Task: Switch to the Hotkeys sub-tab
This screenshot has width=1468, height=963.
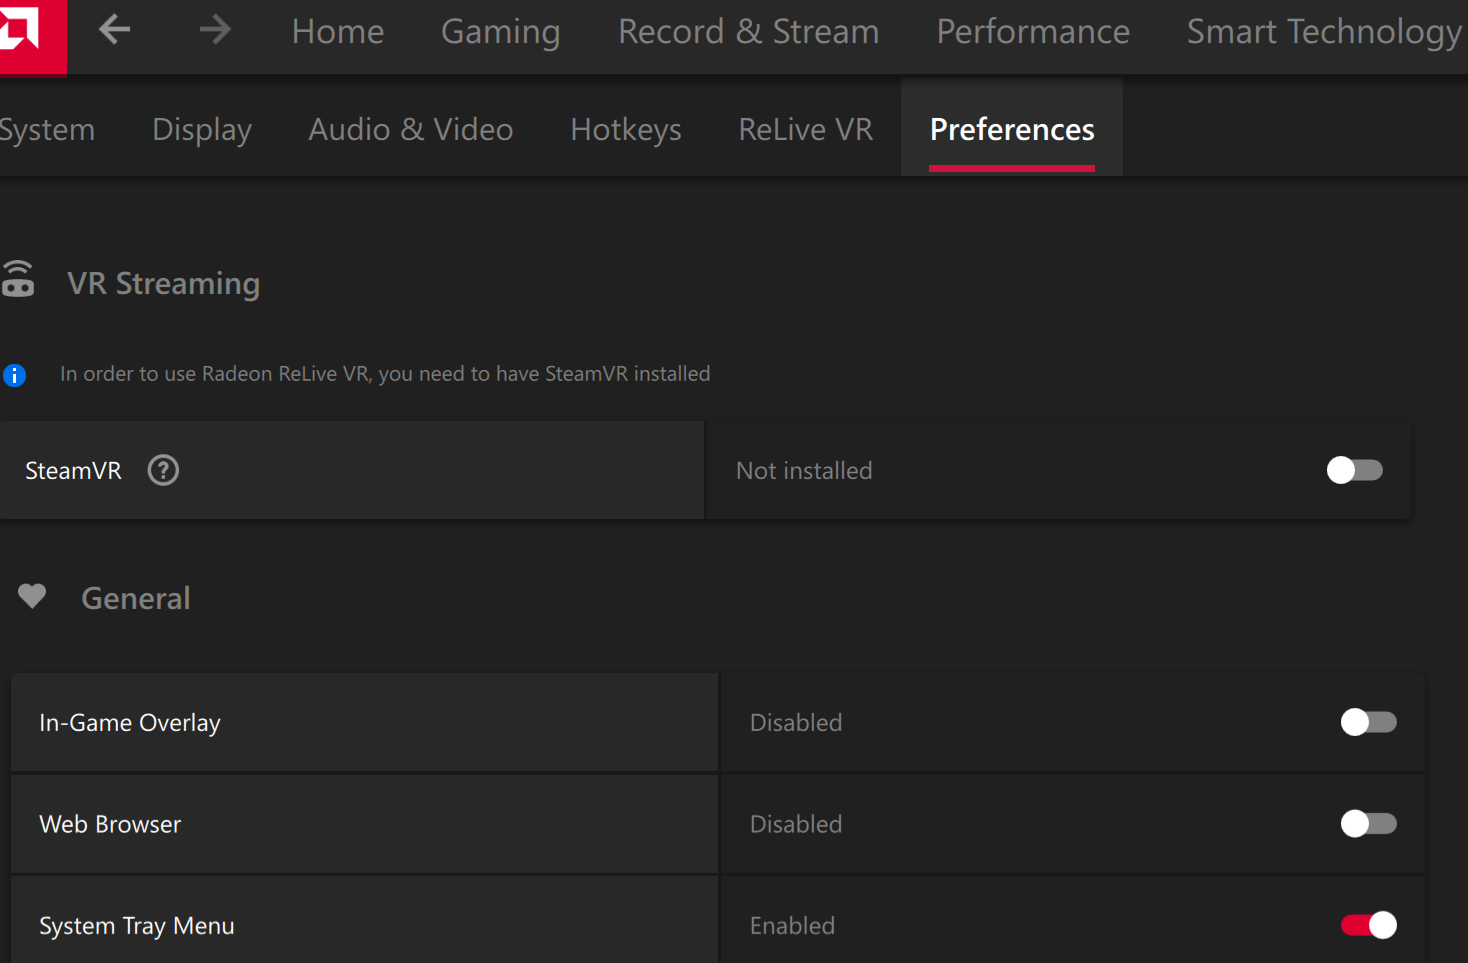Action: pos(626,130)
